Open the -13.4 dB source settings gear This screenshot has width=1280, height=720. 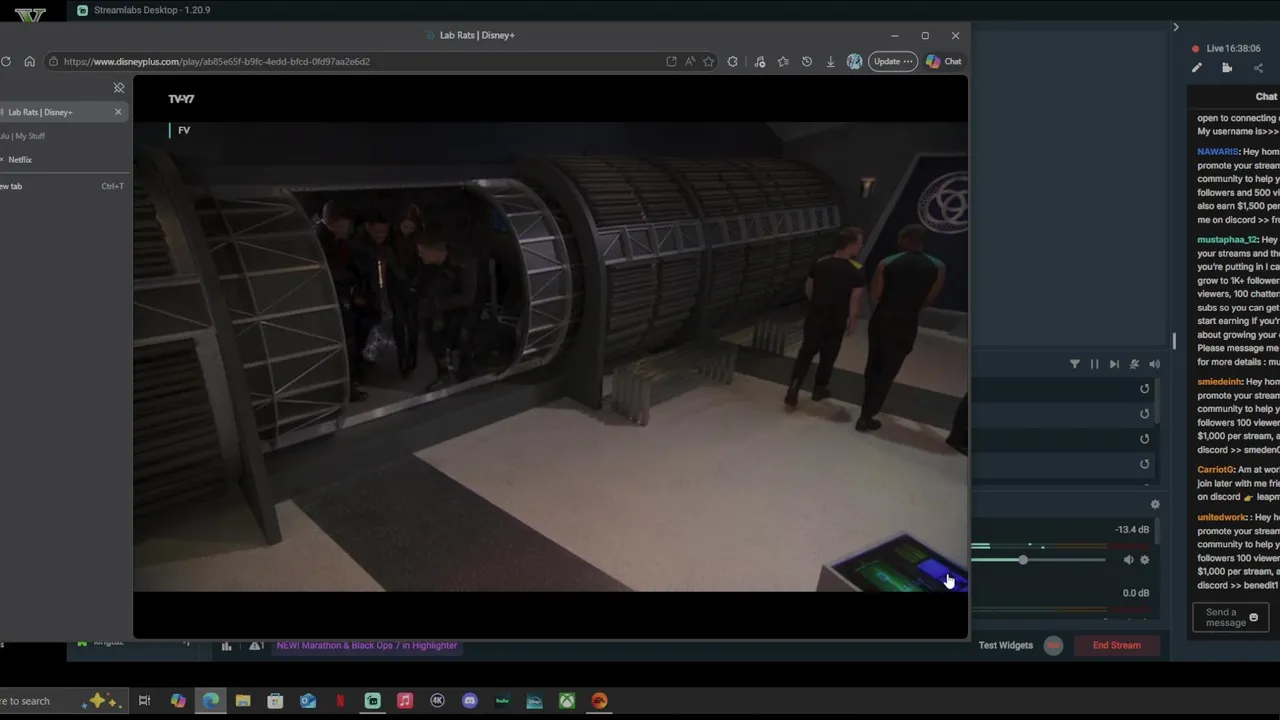tap(1145, 560)
